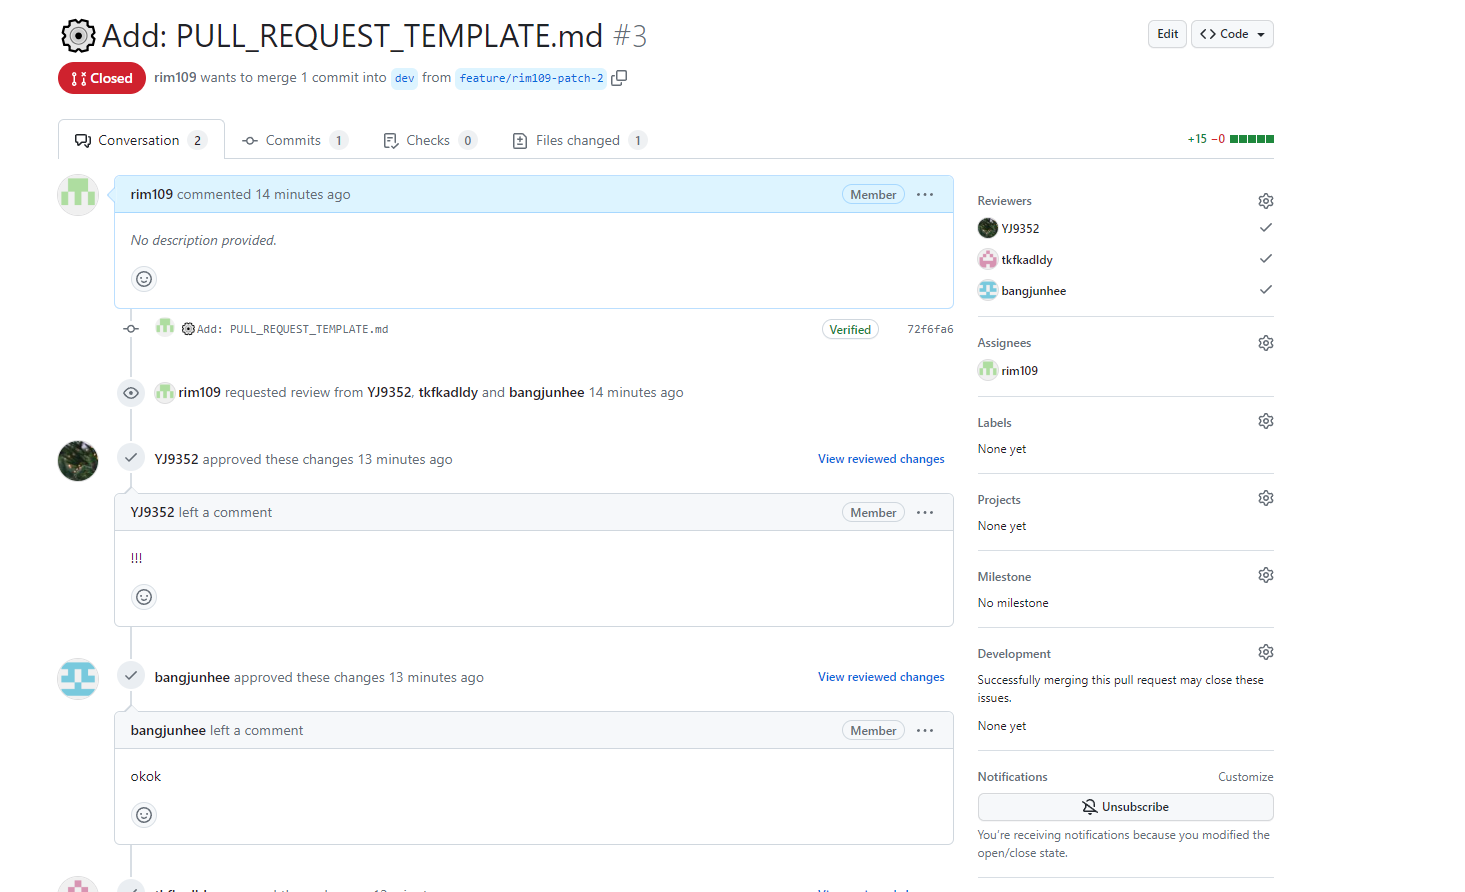Open the Assignees settings gear
1465x892 pixels.
click(1266, 343)
